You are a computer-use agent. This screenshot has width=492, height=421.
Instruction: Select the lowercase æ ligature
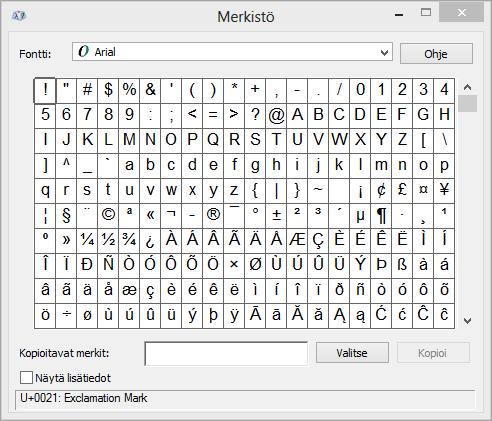point(129,291)
